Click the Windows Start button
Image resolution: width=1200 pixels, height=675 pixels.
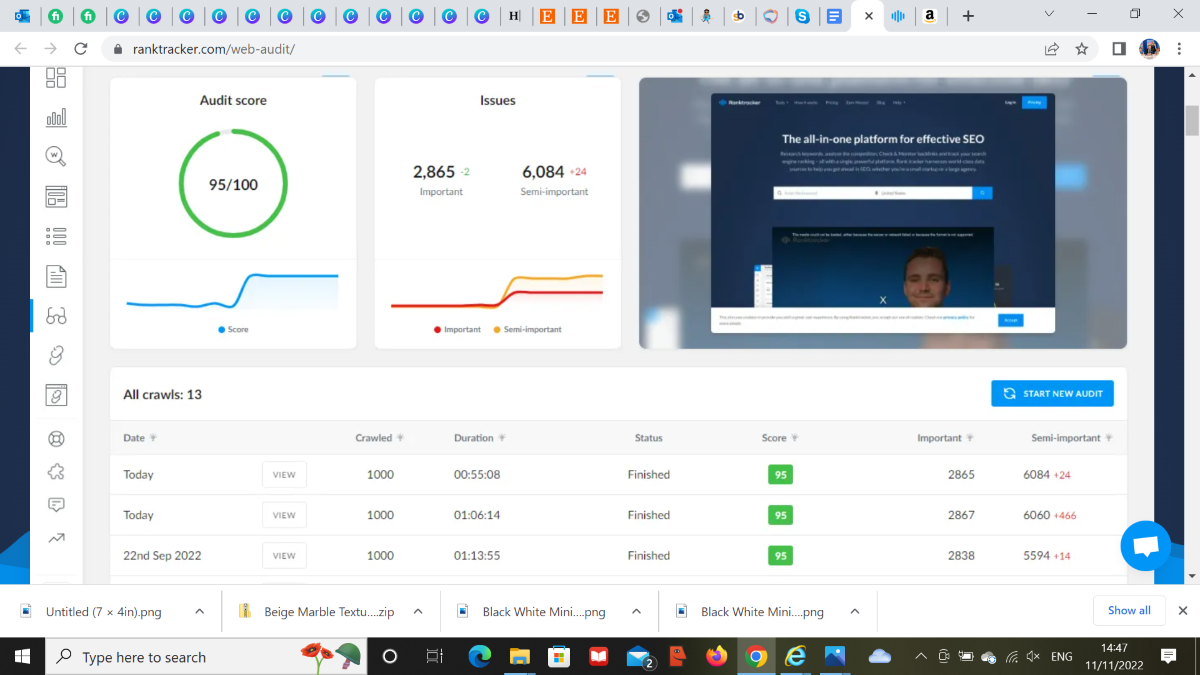22,656
